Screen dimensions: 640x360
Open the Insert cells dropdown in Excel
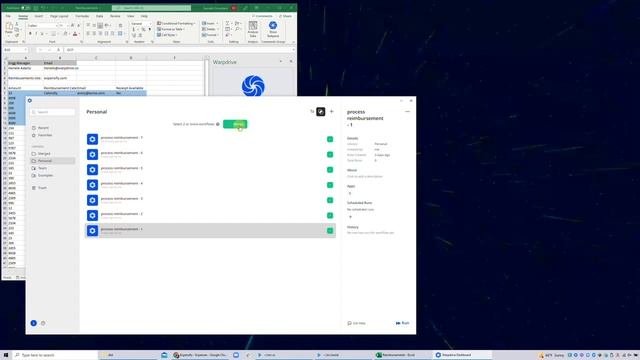point(209,24)
